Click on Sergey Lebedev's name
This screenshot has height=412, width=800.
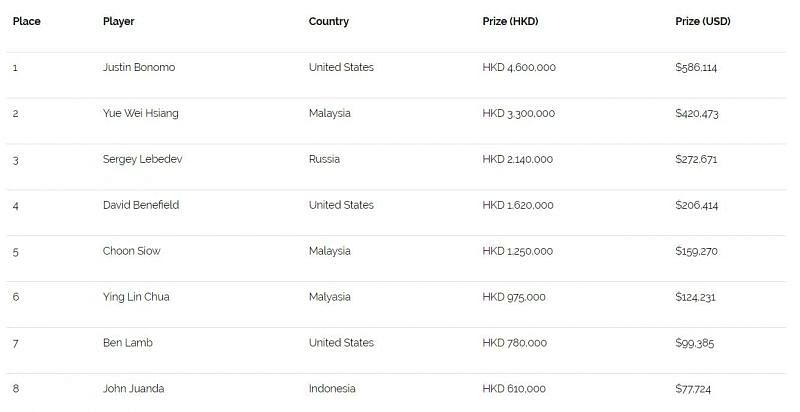pyautogui.click(x=142, y=159)
